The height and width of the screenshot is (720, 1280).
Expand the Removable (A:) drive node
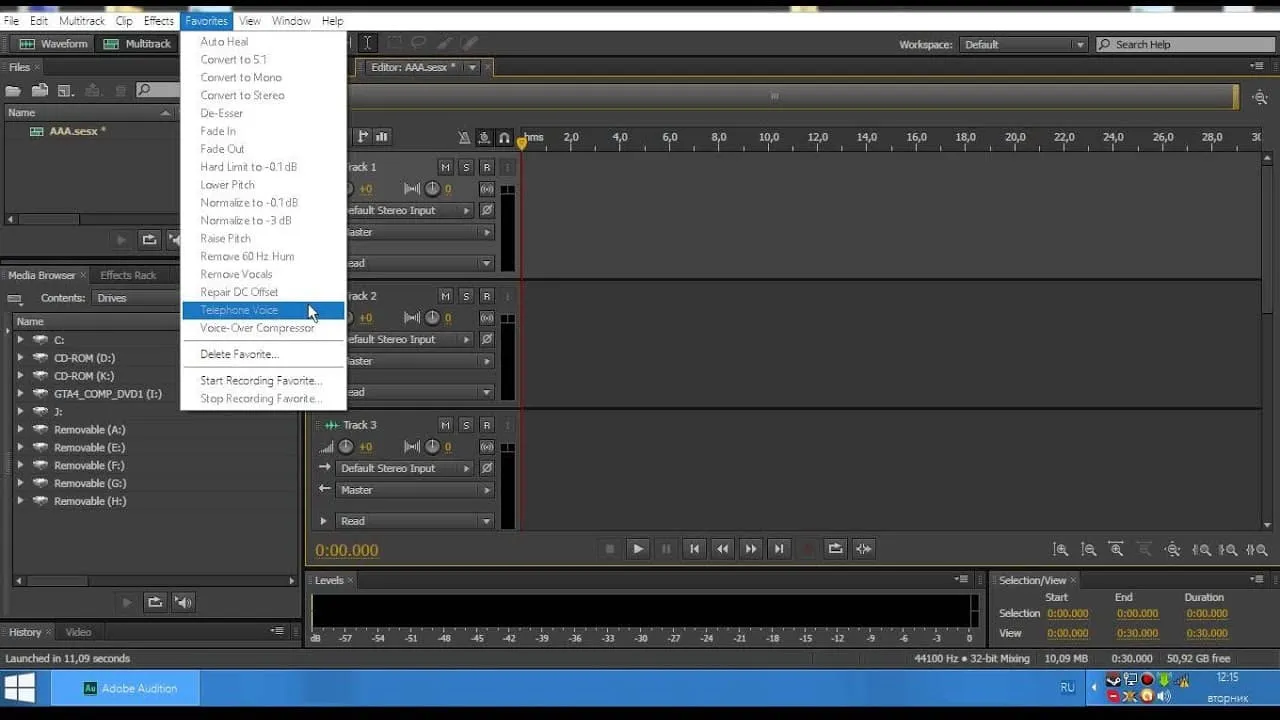coord(20,430)
